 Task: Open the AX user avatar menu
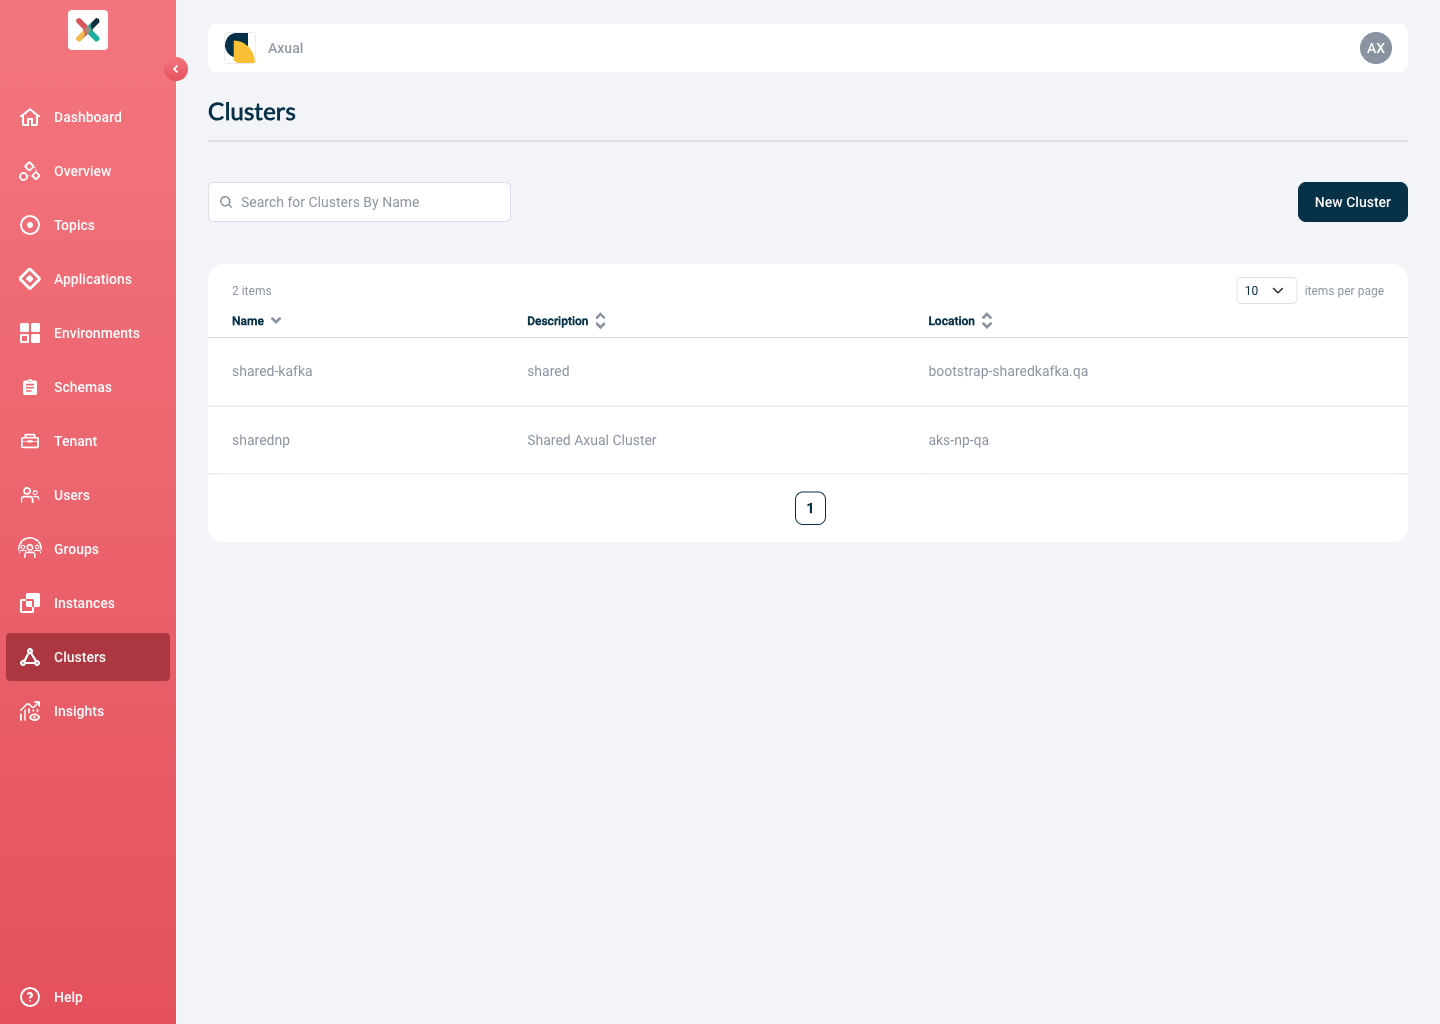[x=1376, y=48]
